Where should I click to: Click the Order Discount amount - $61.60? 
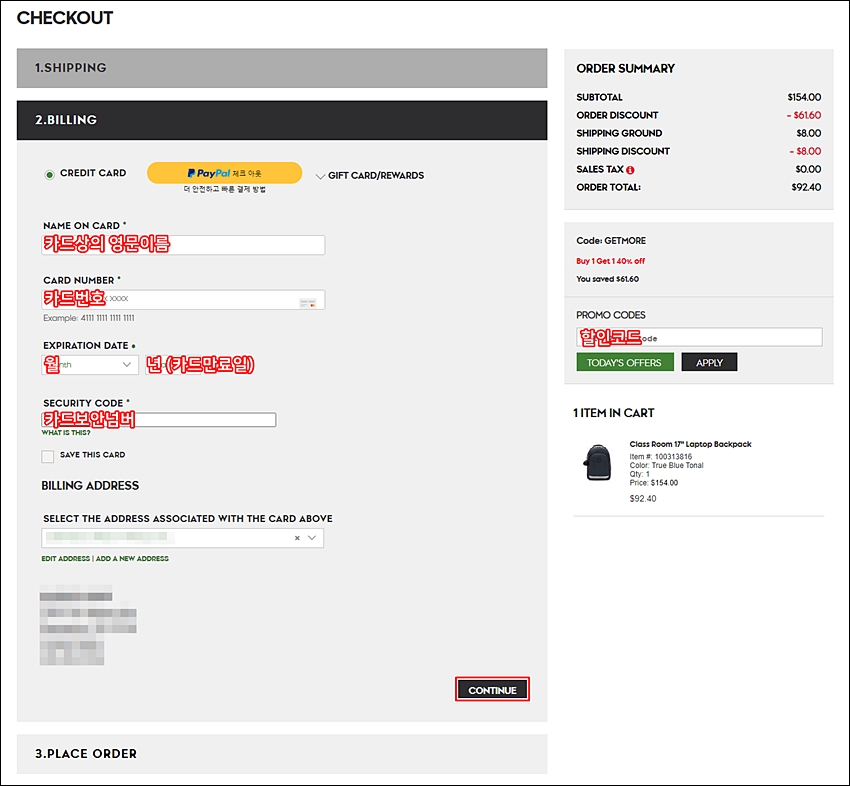pyautogui.click(x=804, y=115)
